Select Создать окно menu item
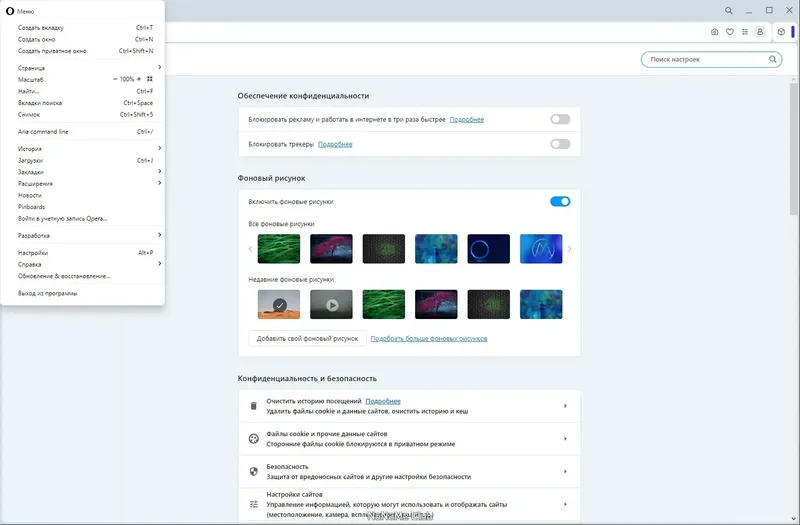 [x=83, y=39]
